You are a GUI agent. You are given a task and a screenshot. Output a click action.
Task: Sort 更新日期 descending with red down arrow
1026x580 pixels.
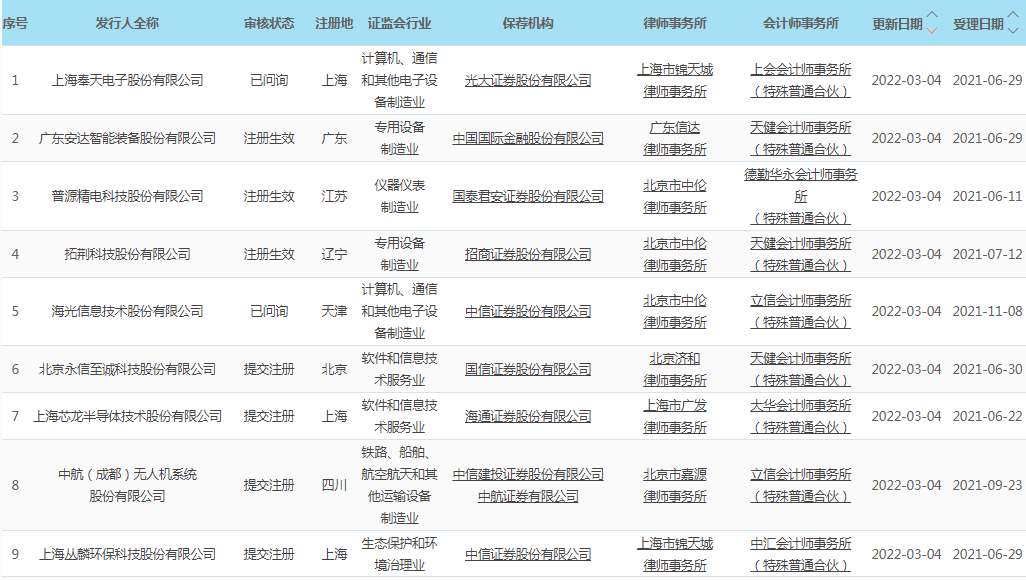click(x=932, y=30)
